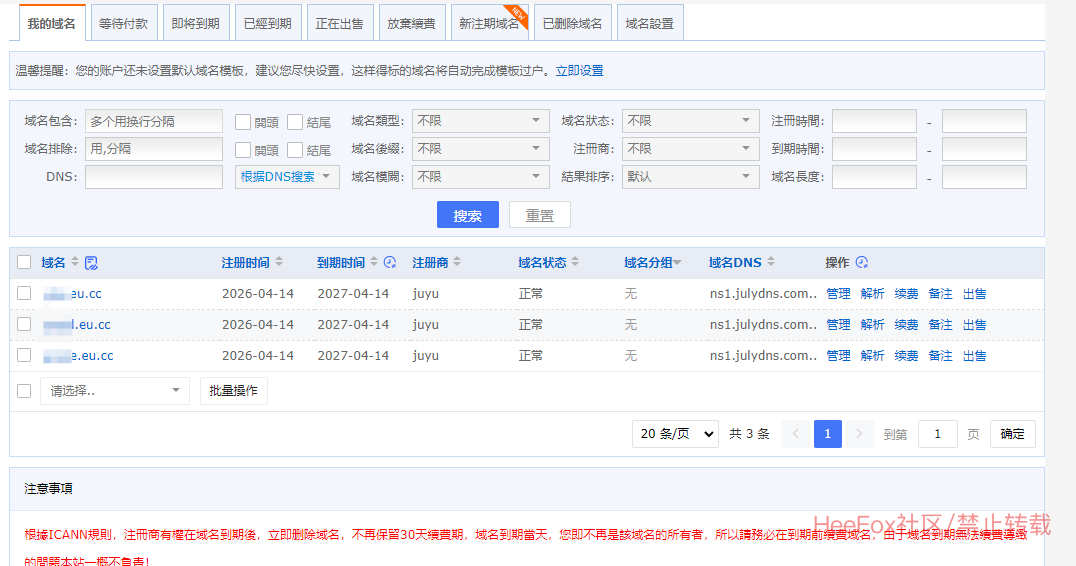This screenshot has width=1076, height=566.
Task: Click 出售 for first domain row
Action: [x=974, y=294]
